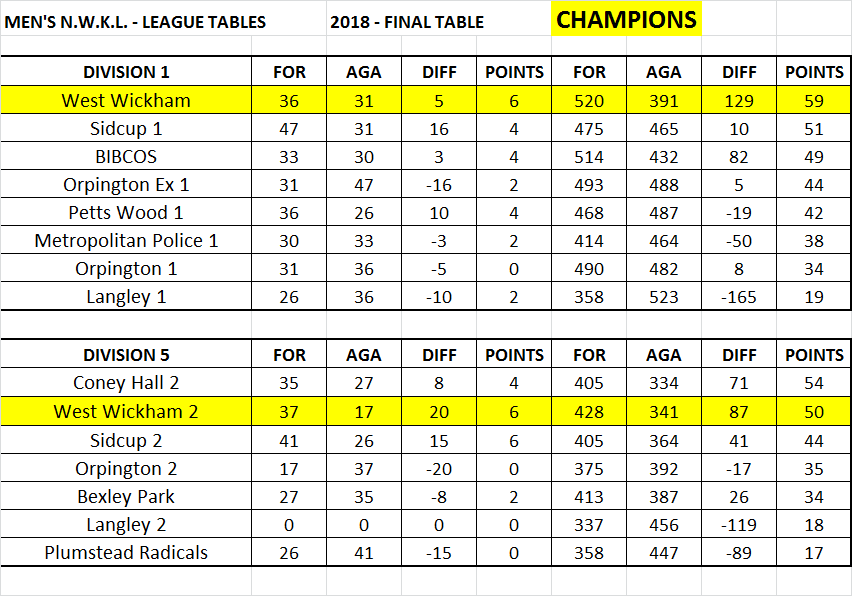This screenshot has width=852, height=596.
Task: Click Langley 1 total diff -165
Action: [x=739, y=296]
